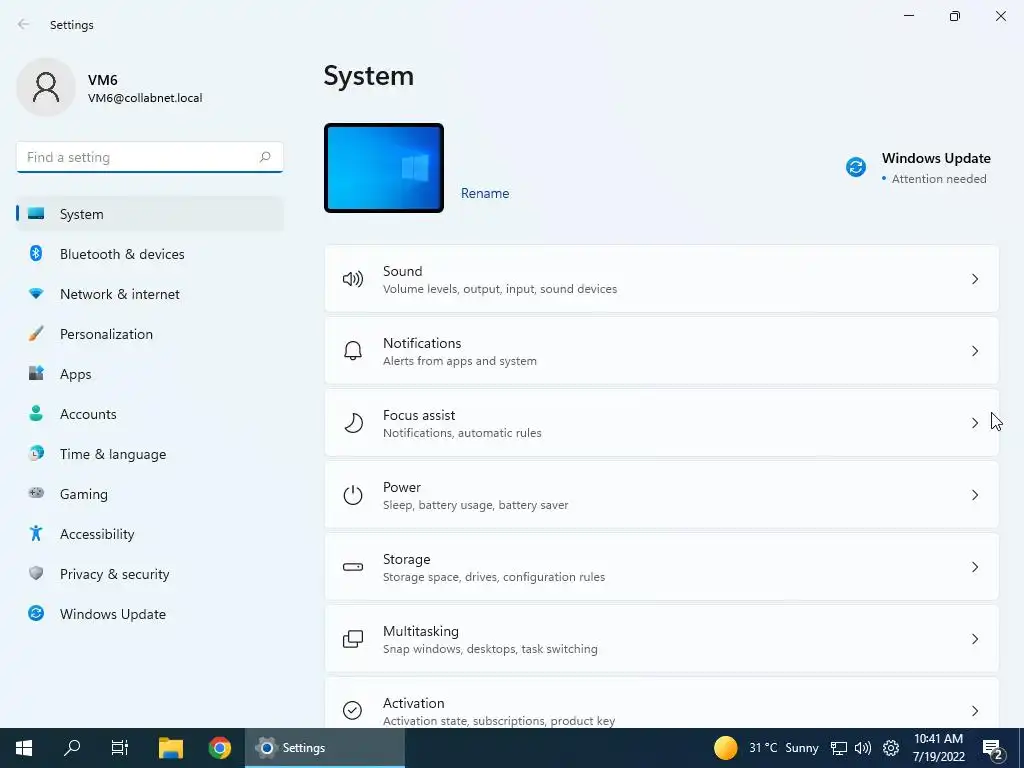Screen dimensions: 1024x768
Task: Click the Bluetooth icon in sidebar
Action: point(36,253)
